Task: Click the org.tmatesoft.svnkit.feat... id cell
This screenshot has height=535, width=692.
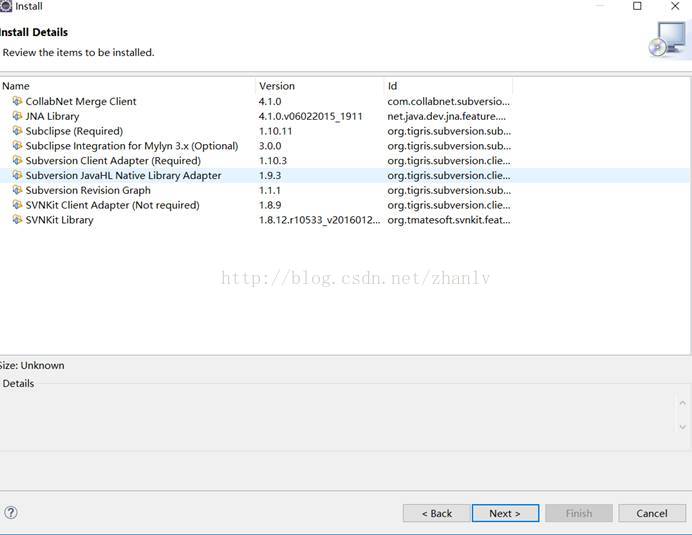Action: [x=449, y=220]
